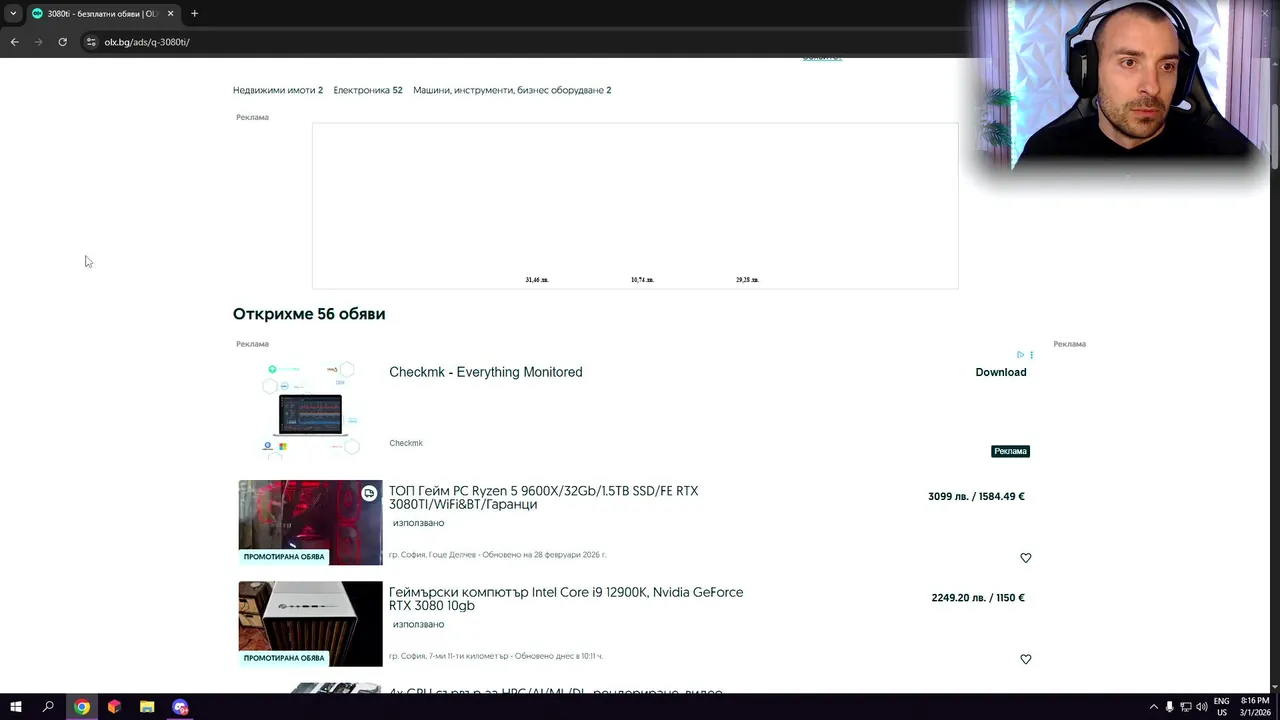The image size is (1280, 720).
Task: Open the Intel Core i9 12900K listing thumbnail
Action: click(310, 623)
